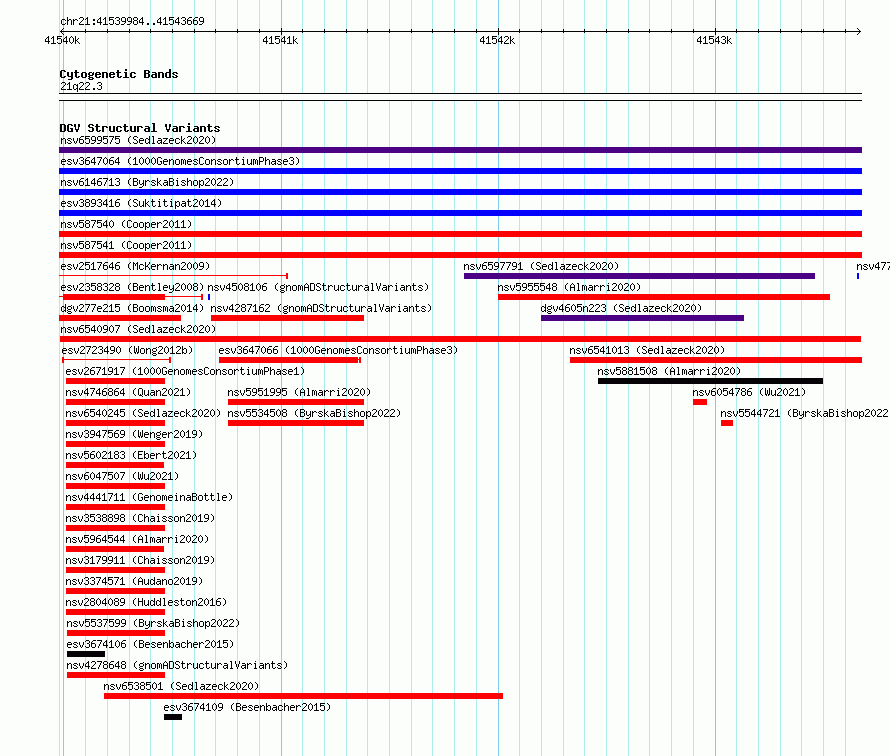The image size is (890, 756).
Task: Click the 41541k ruler tick label
Action: tap(280, 40)
